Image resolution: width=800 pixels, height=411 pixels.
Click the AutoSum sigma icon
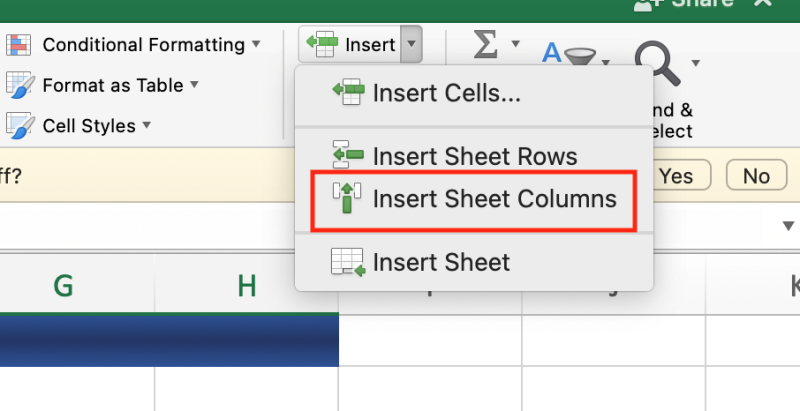486,44
